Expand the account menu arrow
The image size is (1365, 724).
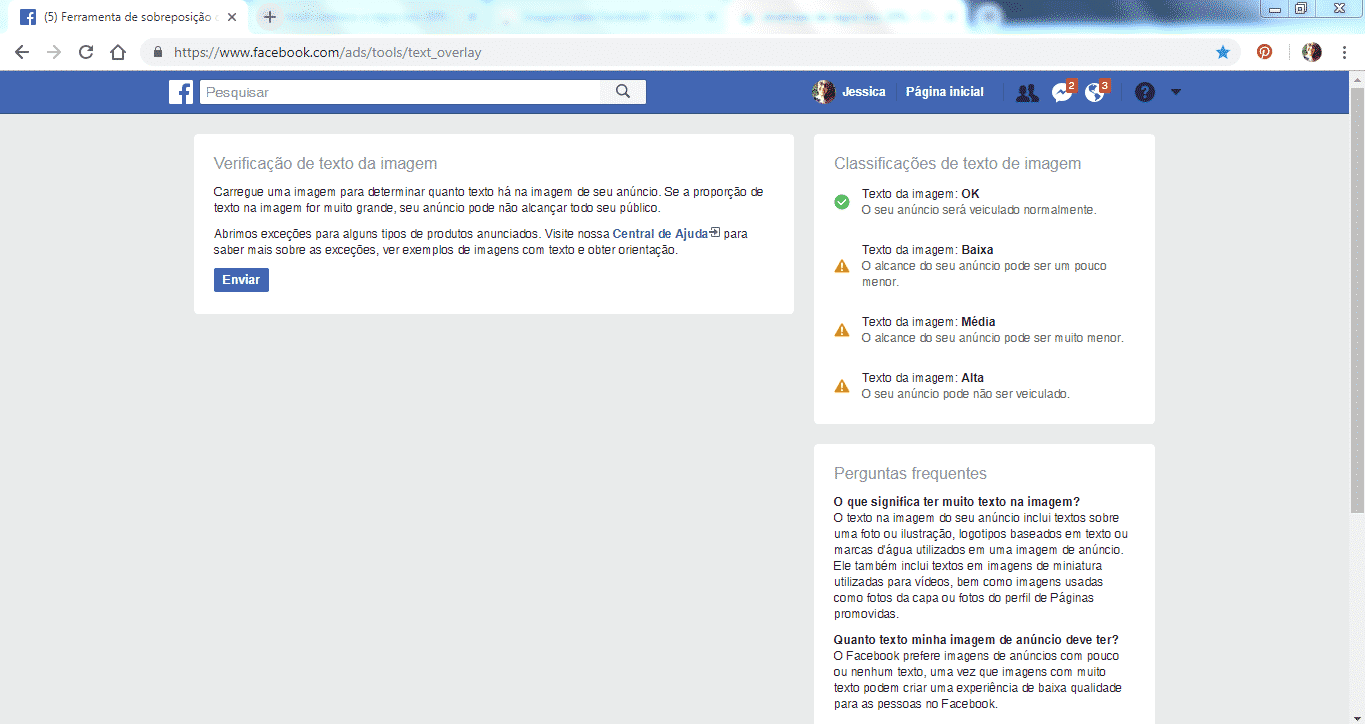1175,92
